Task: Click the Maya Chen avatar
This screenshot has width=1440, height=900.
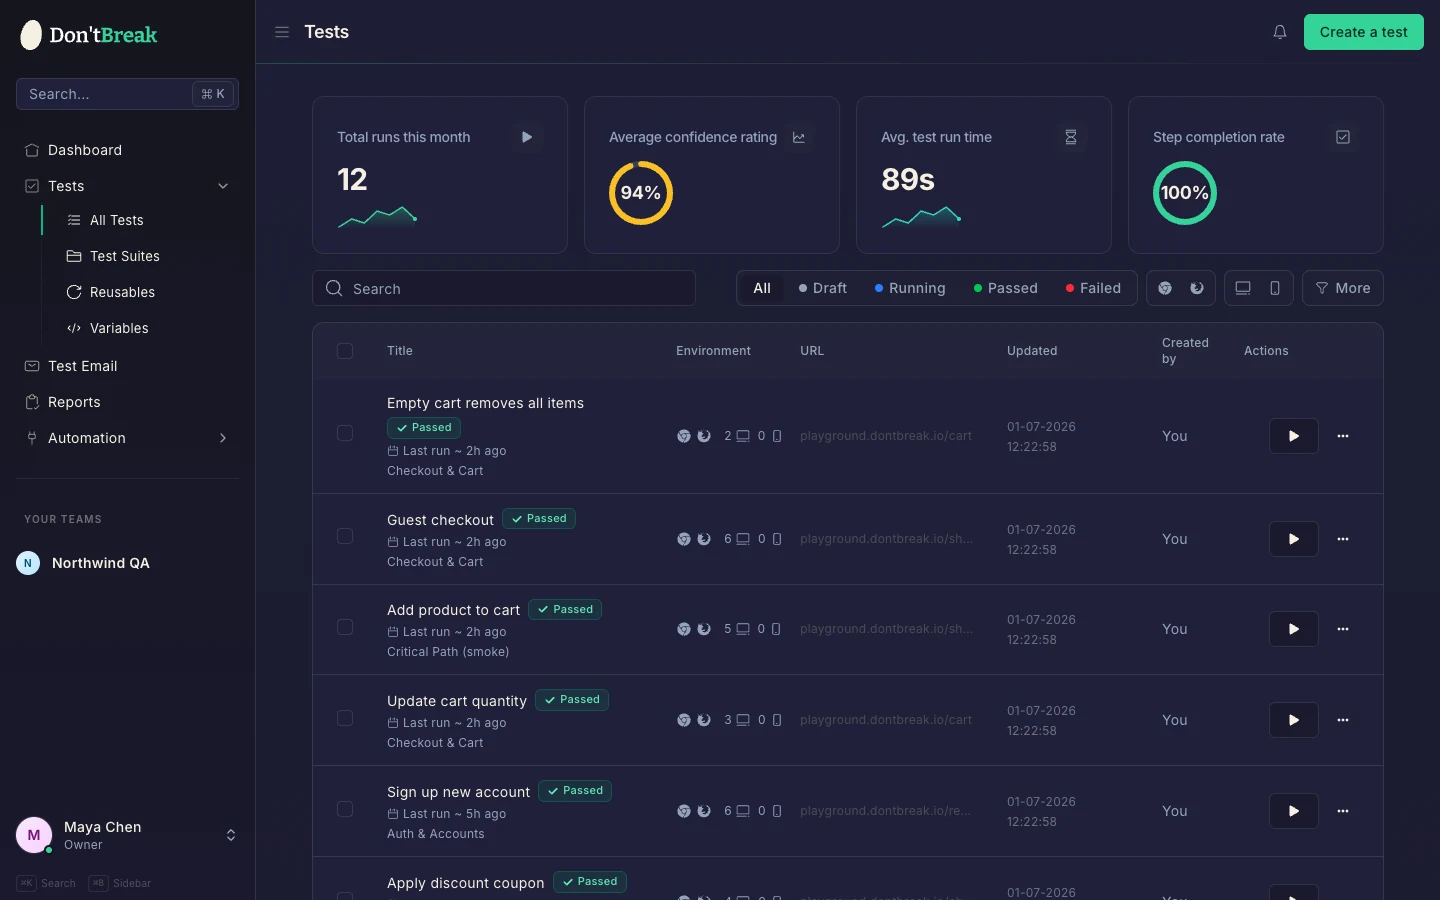Action: coord(34,835)
